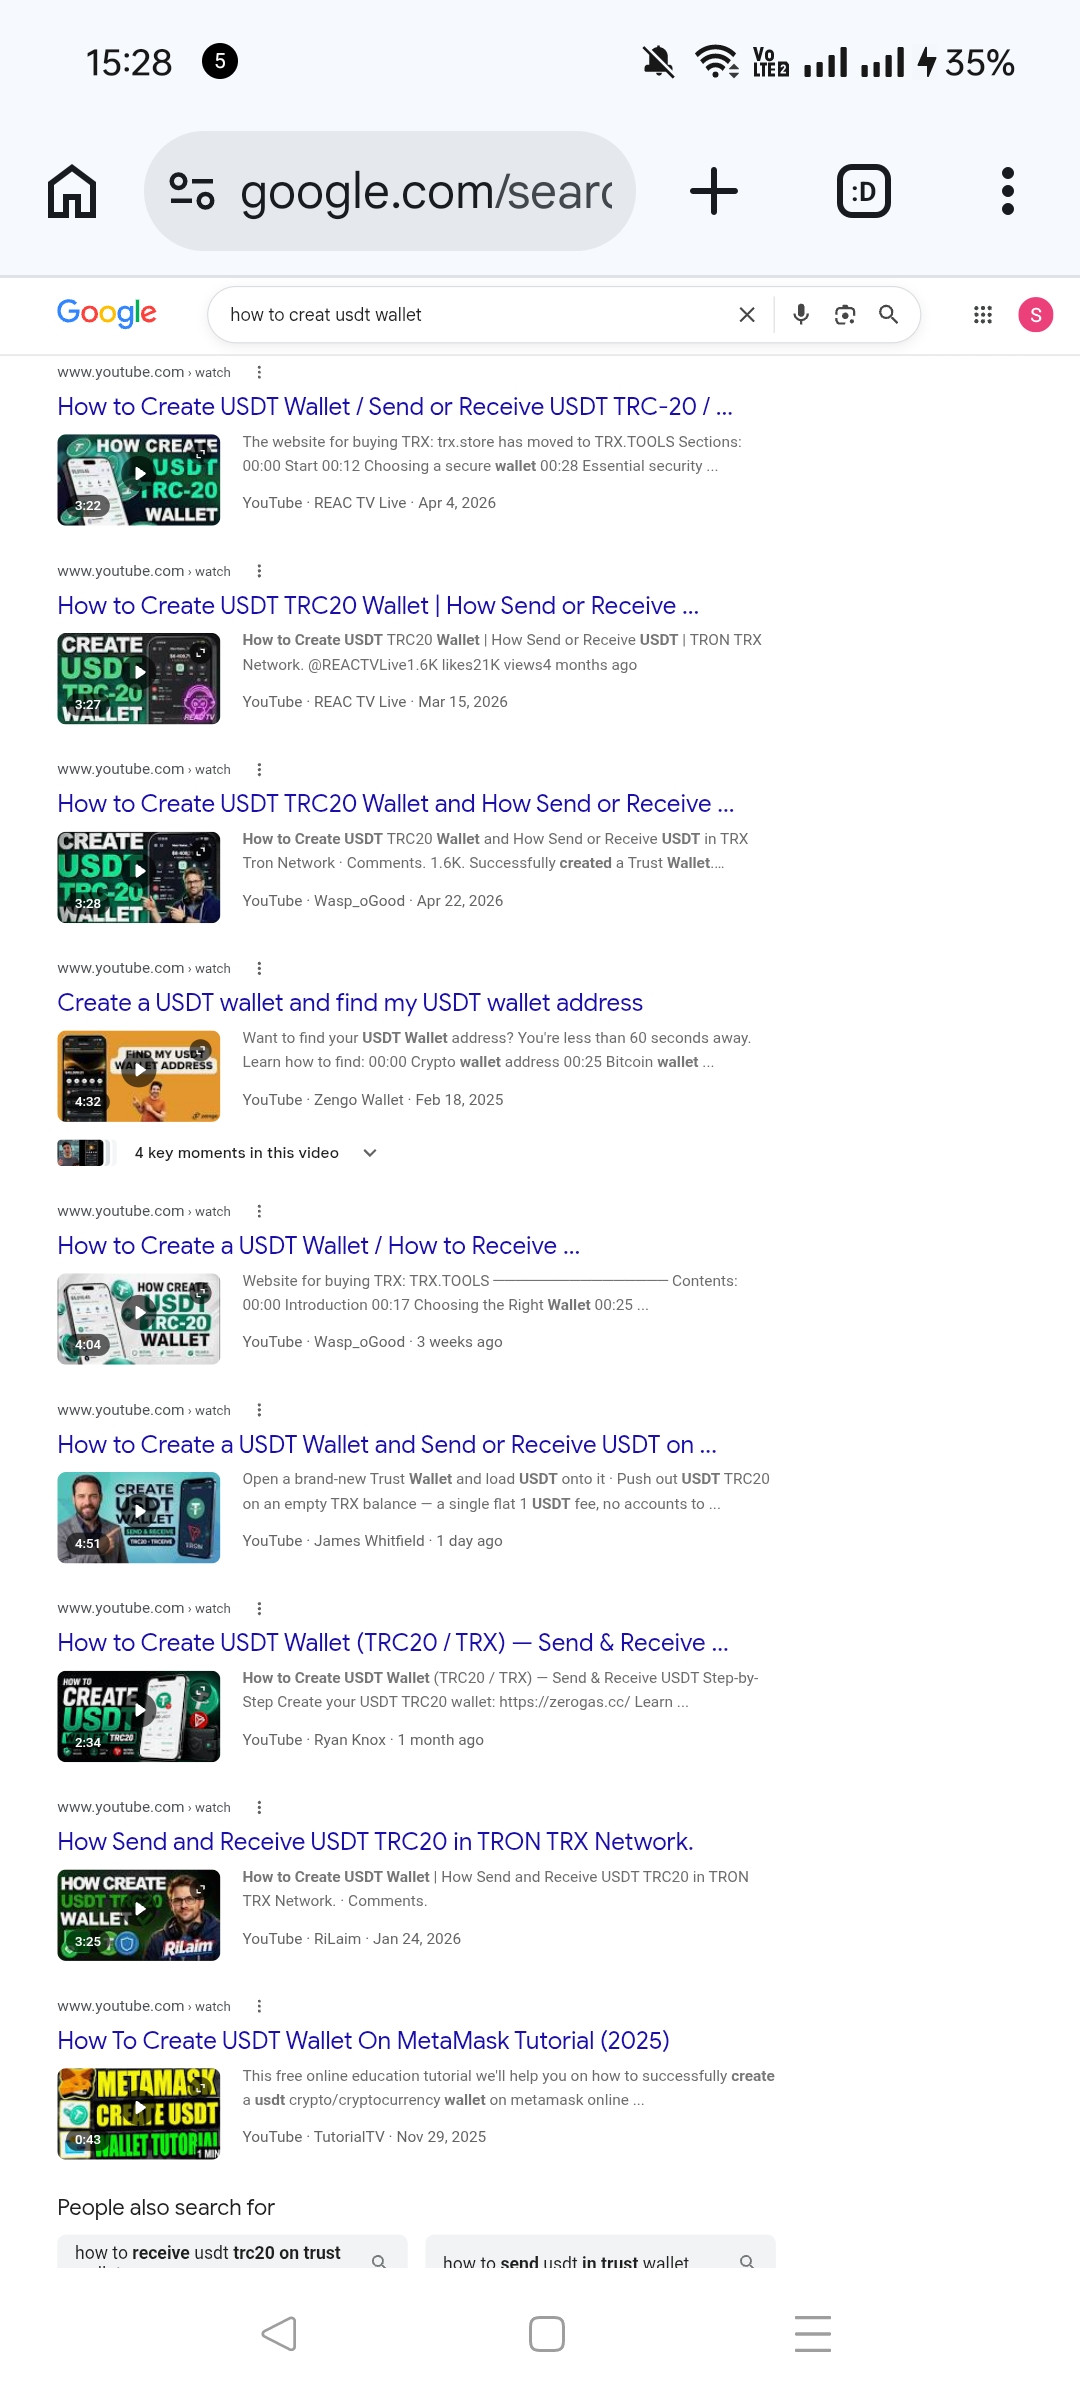
Task: Open more options for the James Whitfield result
Action: [x=259, y=1410]
